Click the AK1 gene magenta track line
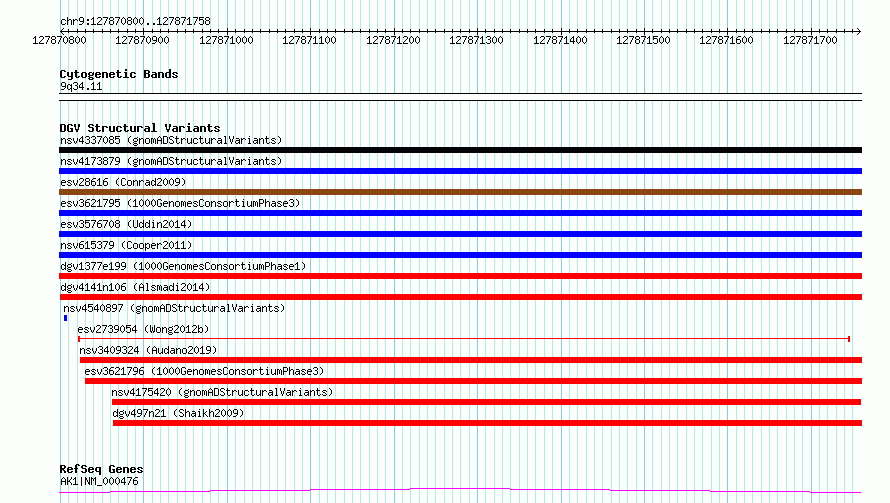This screenshot has width=890, height=503. [460, 491]
